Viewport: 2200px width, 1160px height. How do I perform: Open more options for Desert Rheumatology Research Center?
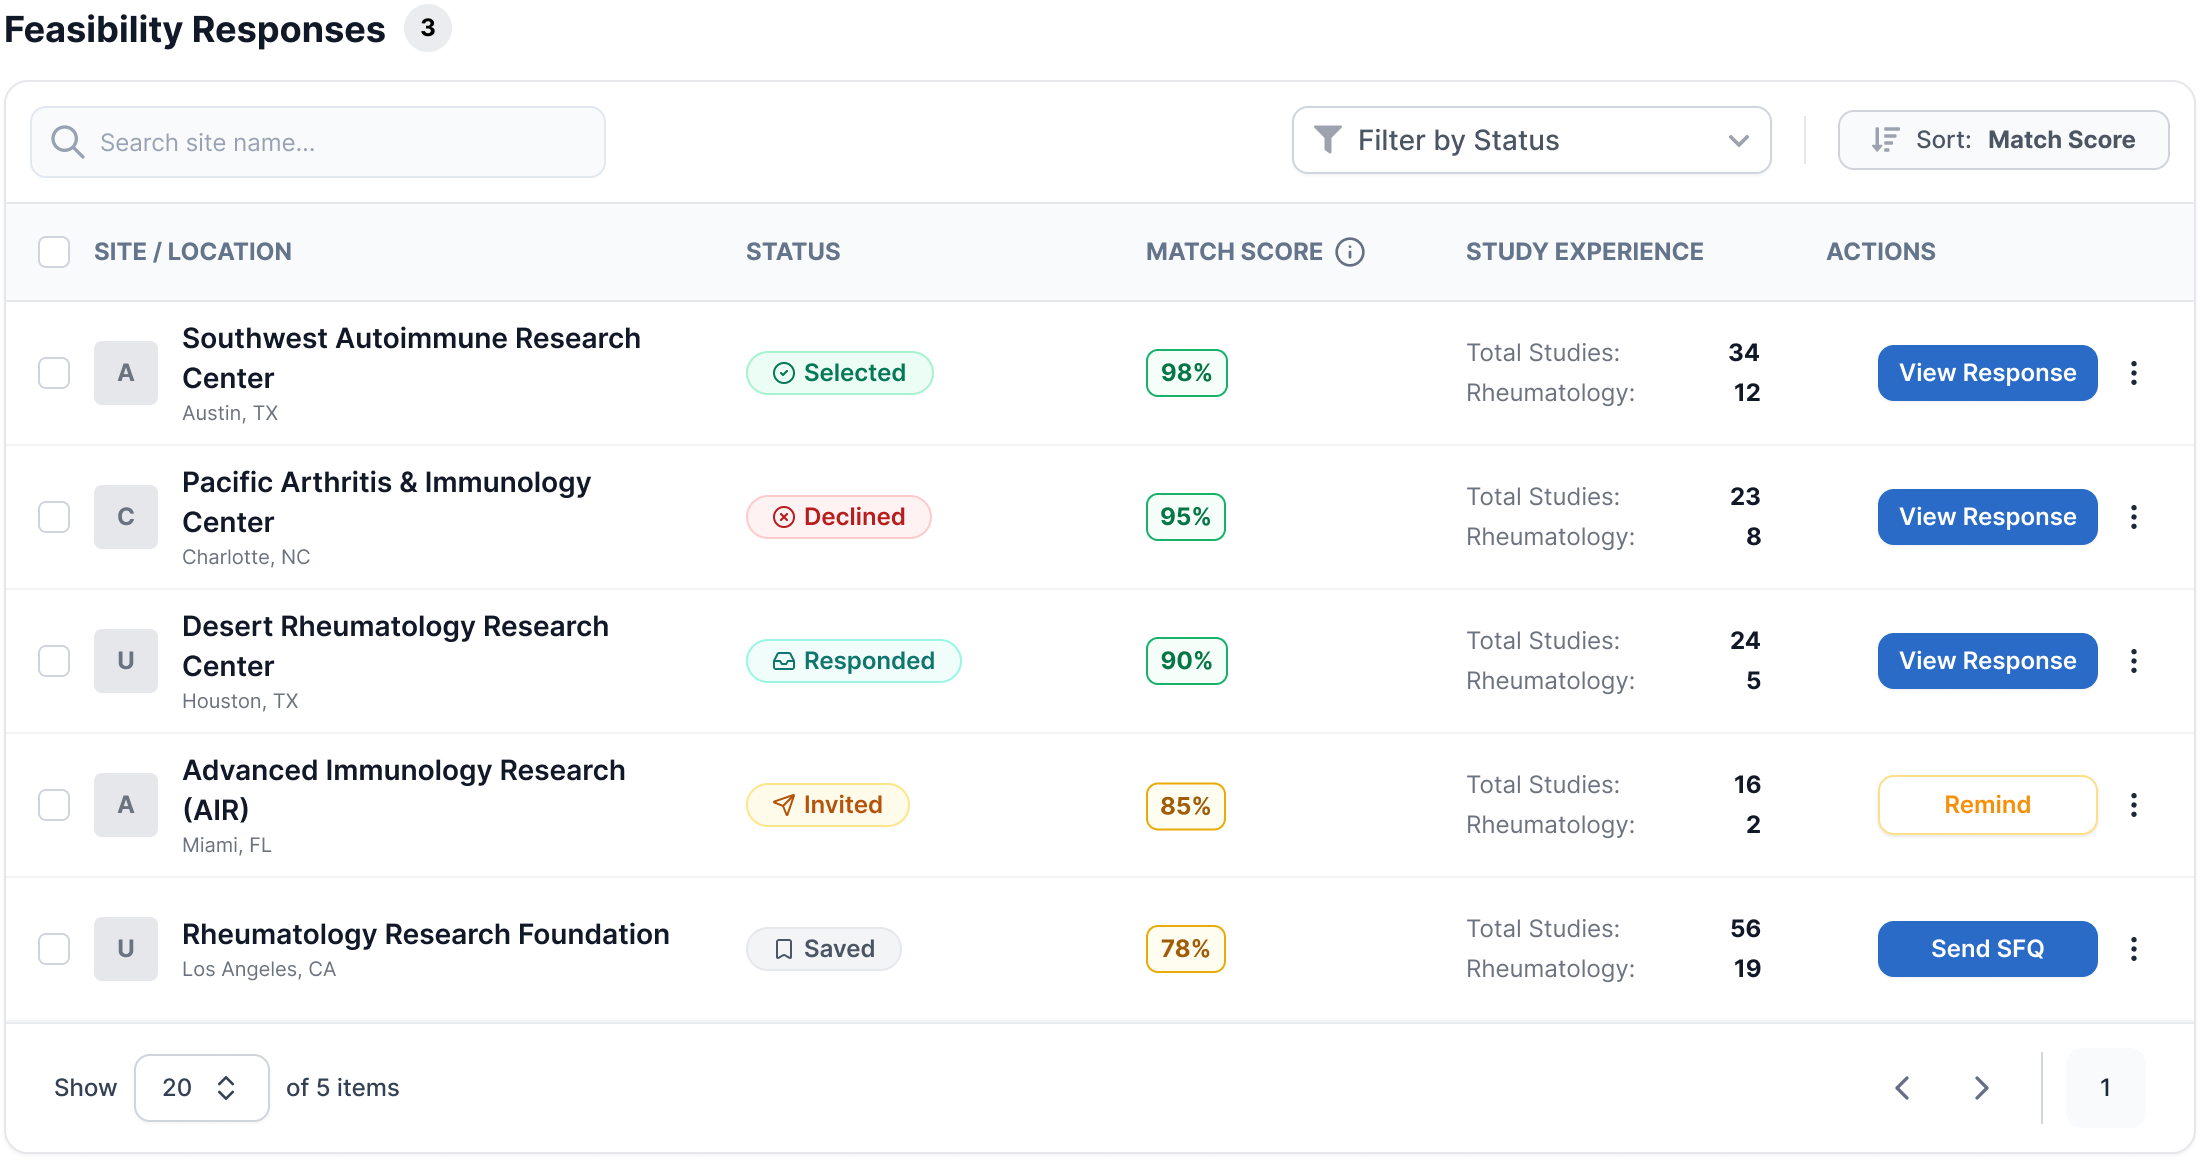(x=2134, y=661)
